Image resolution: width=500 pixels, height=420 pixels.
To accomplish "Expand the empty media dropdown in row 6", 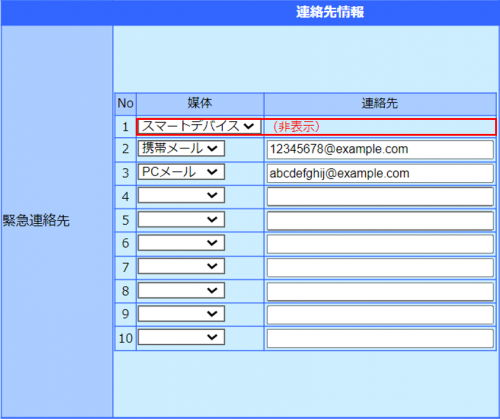I will click(x=181, y=243).
